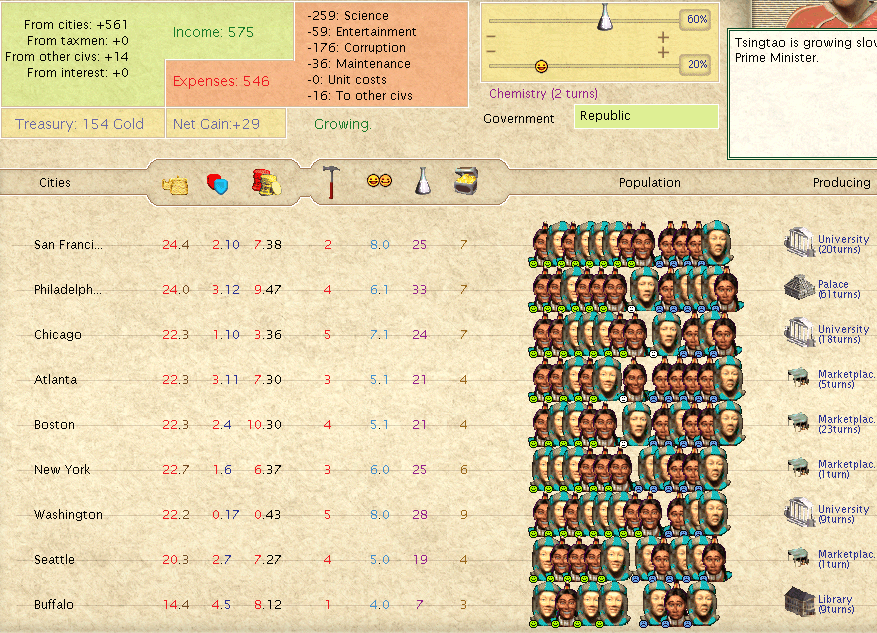Click Philadelphia's science value 33
Image resolution: width=877 pixels, height=633 pixels.
coord(419,289)
